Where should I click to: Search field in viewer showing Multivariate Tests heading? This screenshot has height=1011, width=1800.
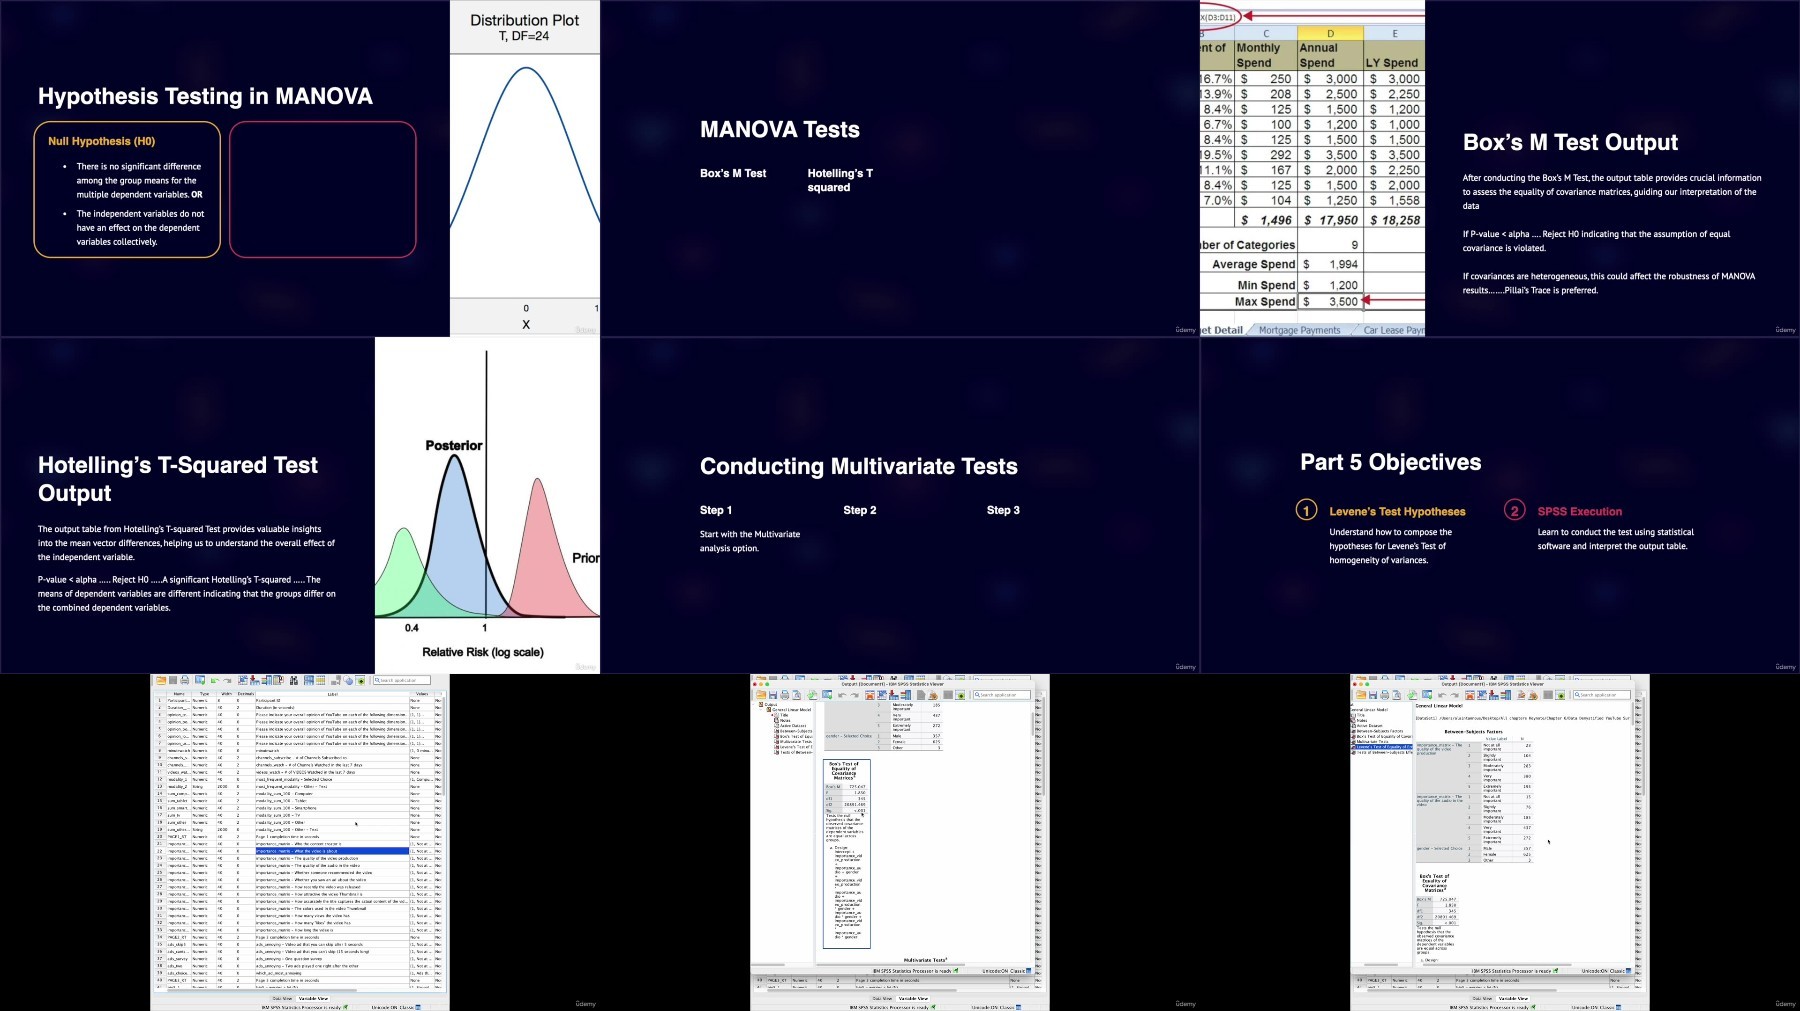[x=1002, y=695]
